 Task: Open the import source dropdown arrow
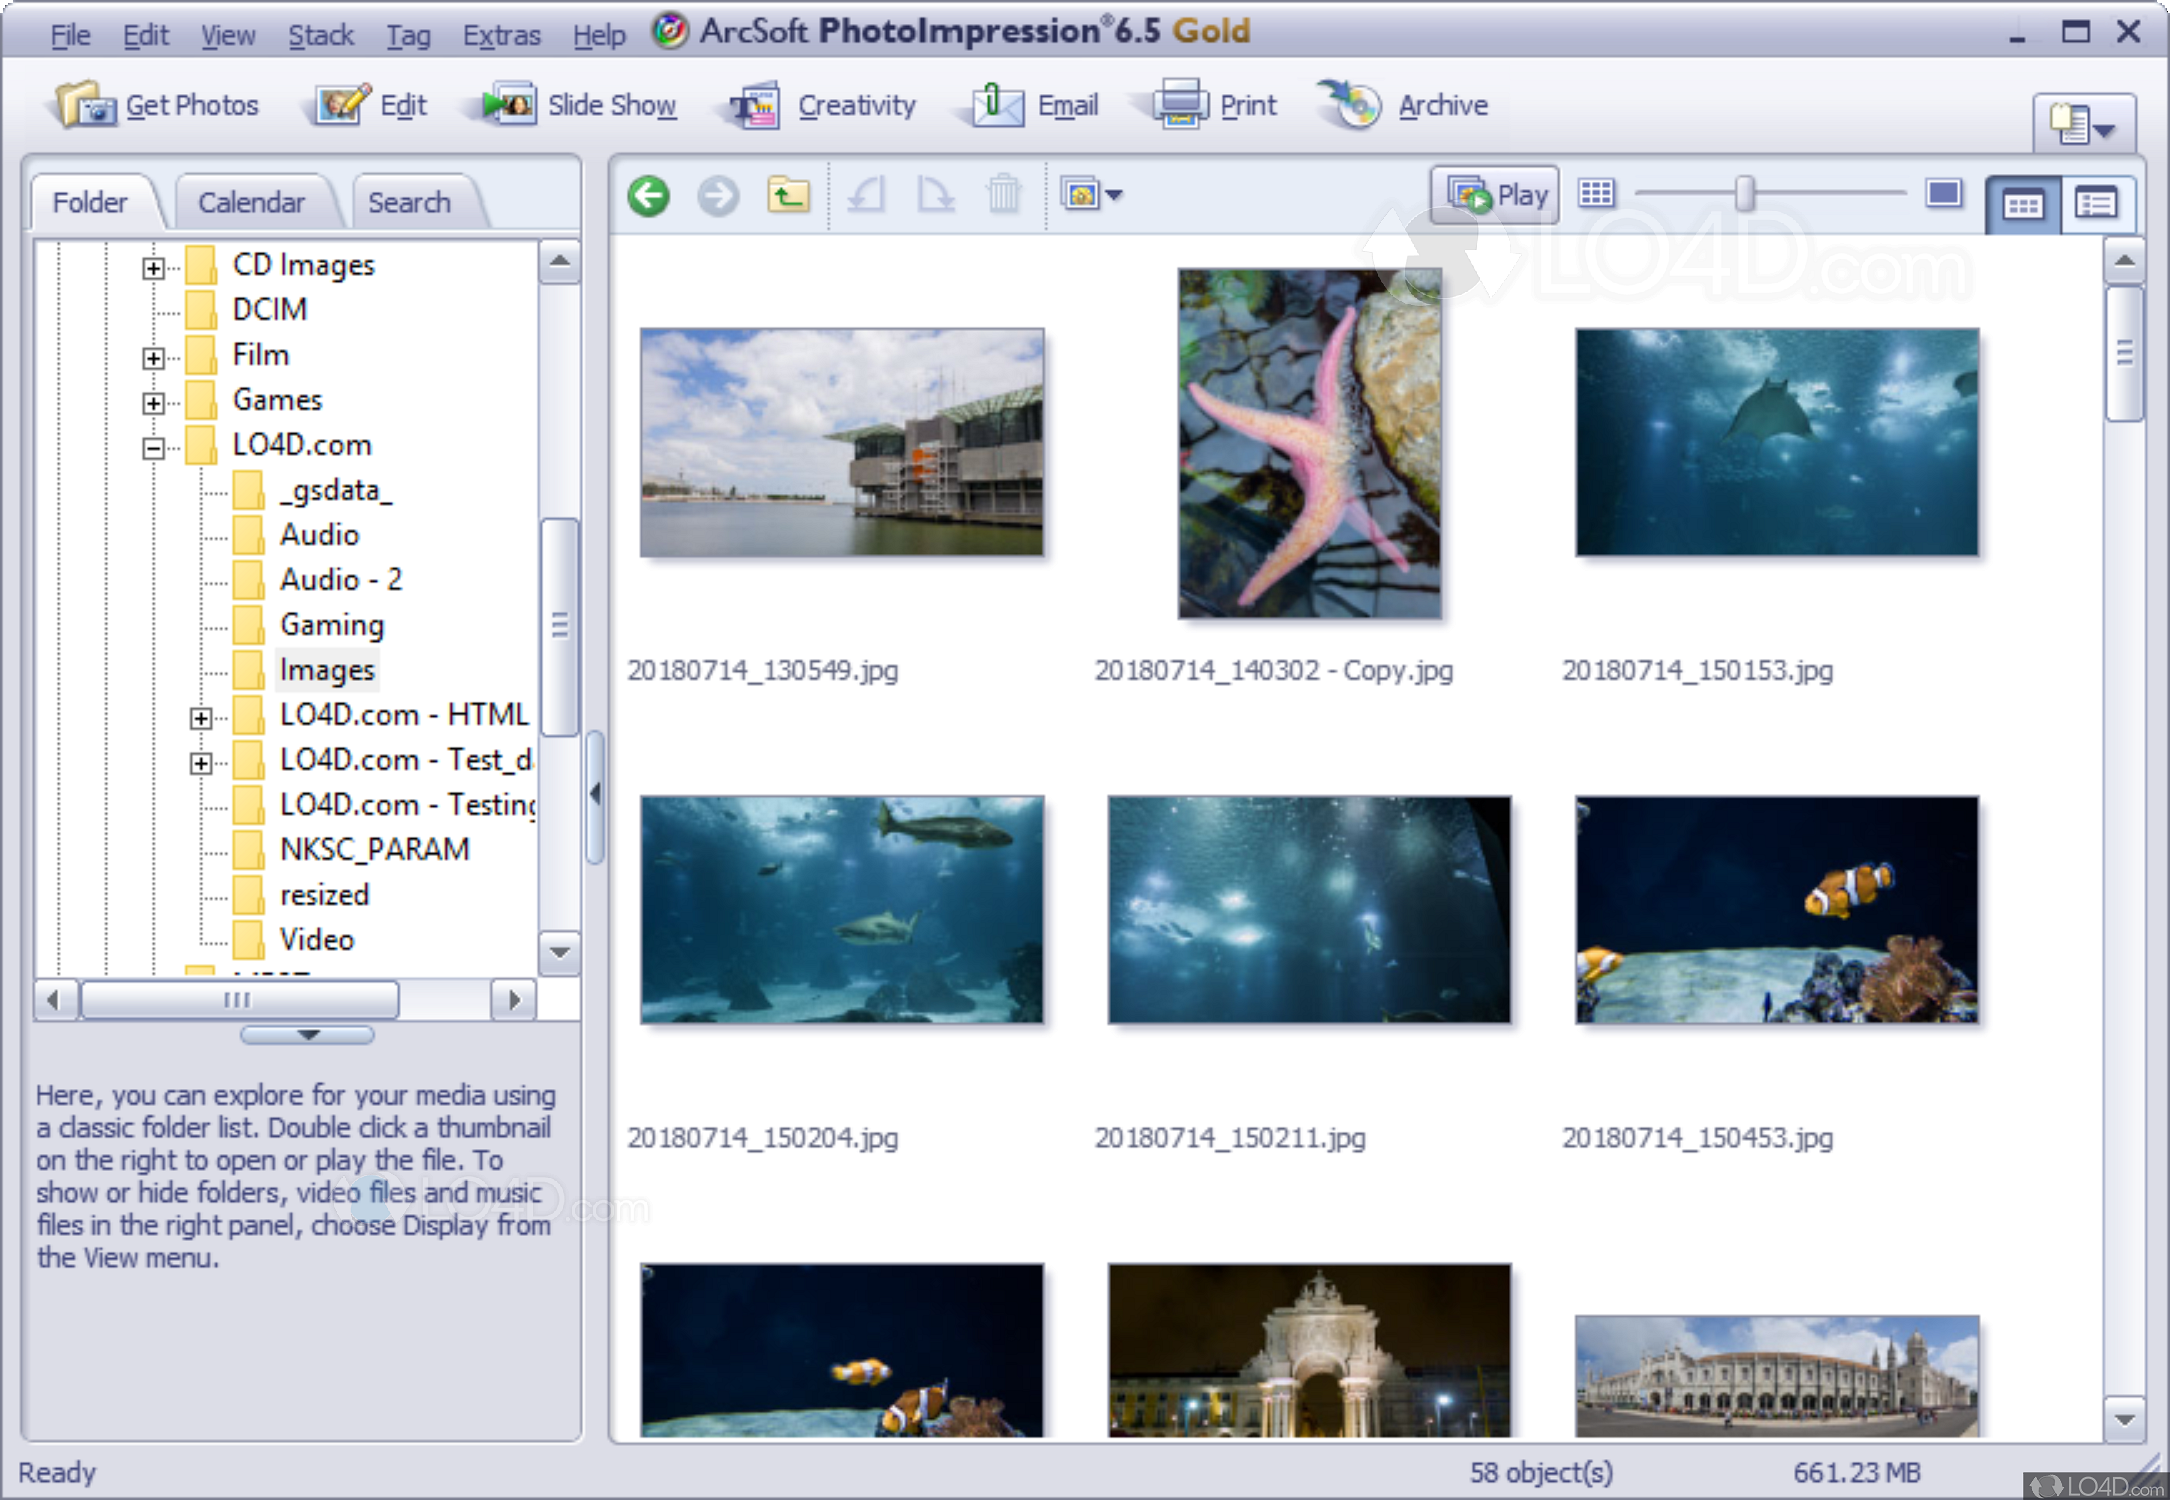click(1114, 195)
